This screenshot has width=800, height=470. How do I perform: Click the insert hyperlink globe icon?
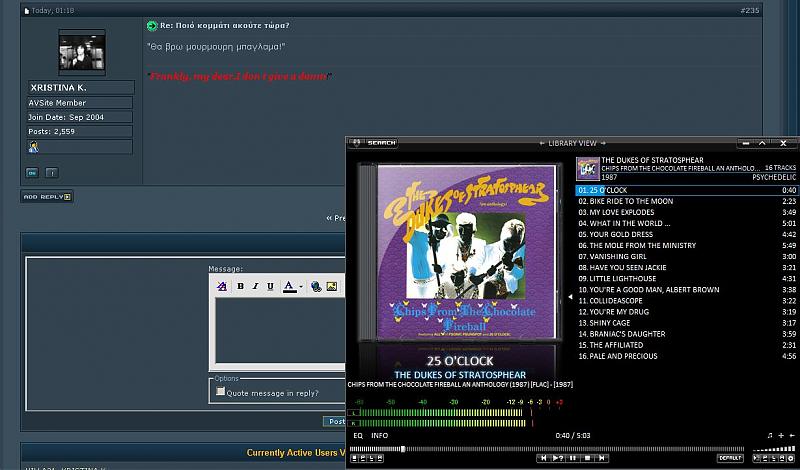316,286
